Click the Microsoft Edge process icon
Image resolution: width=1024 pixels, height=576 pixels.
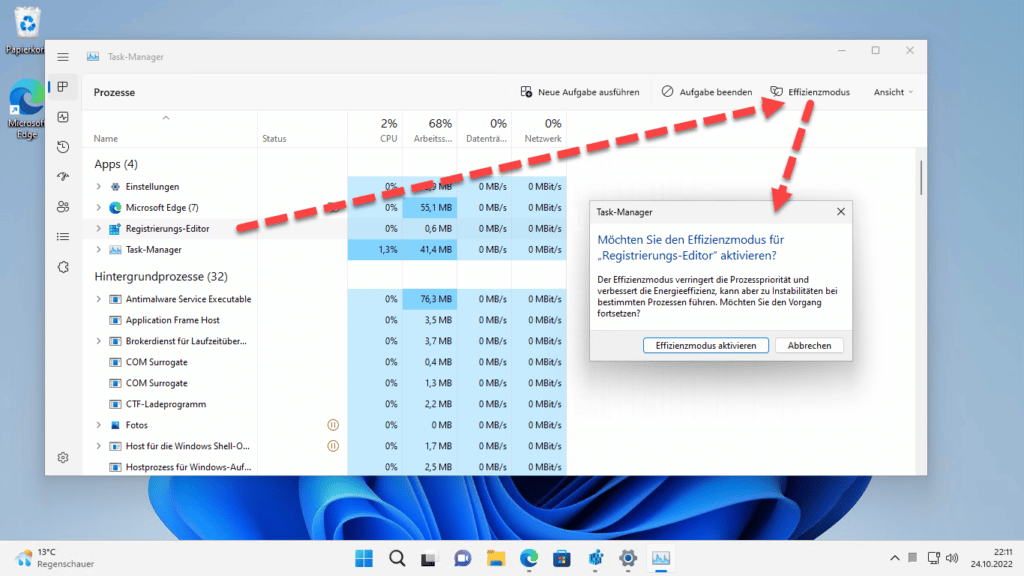pos(115,208)
